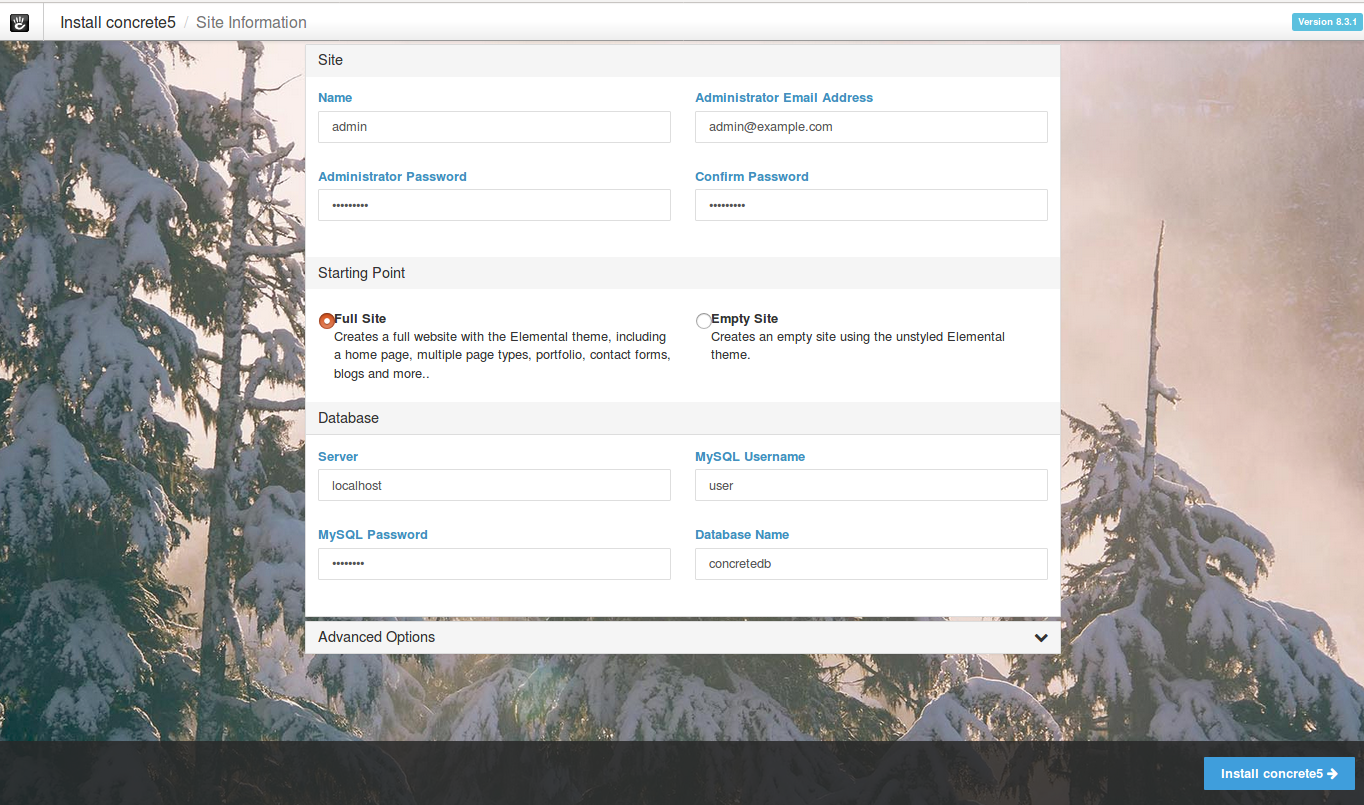
Task: Focus the site Name input field
Action: pyautogui.click(x=494, y=127)
